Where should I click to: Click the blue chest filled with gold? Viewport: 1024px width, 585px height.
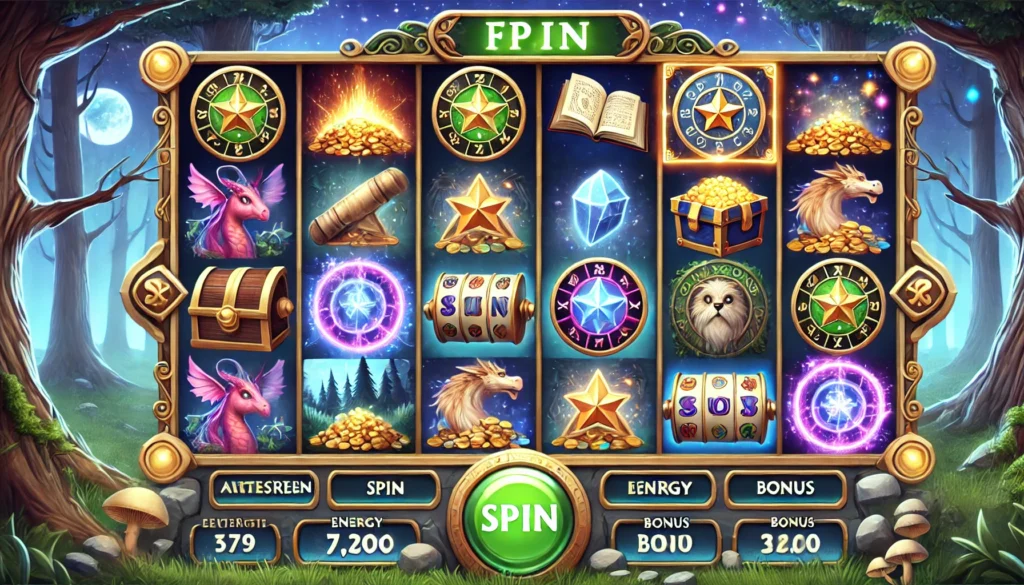click(718, 214)
